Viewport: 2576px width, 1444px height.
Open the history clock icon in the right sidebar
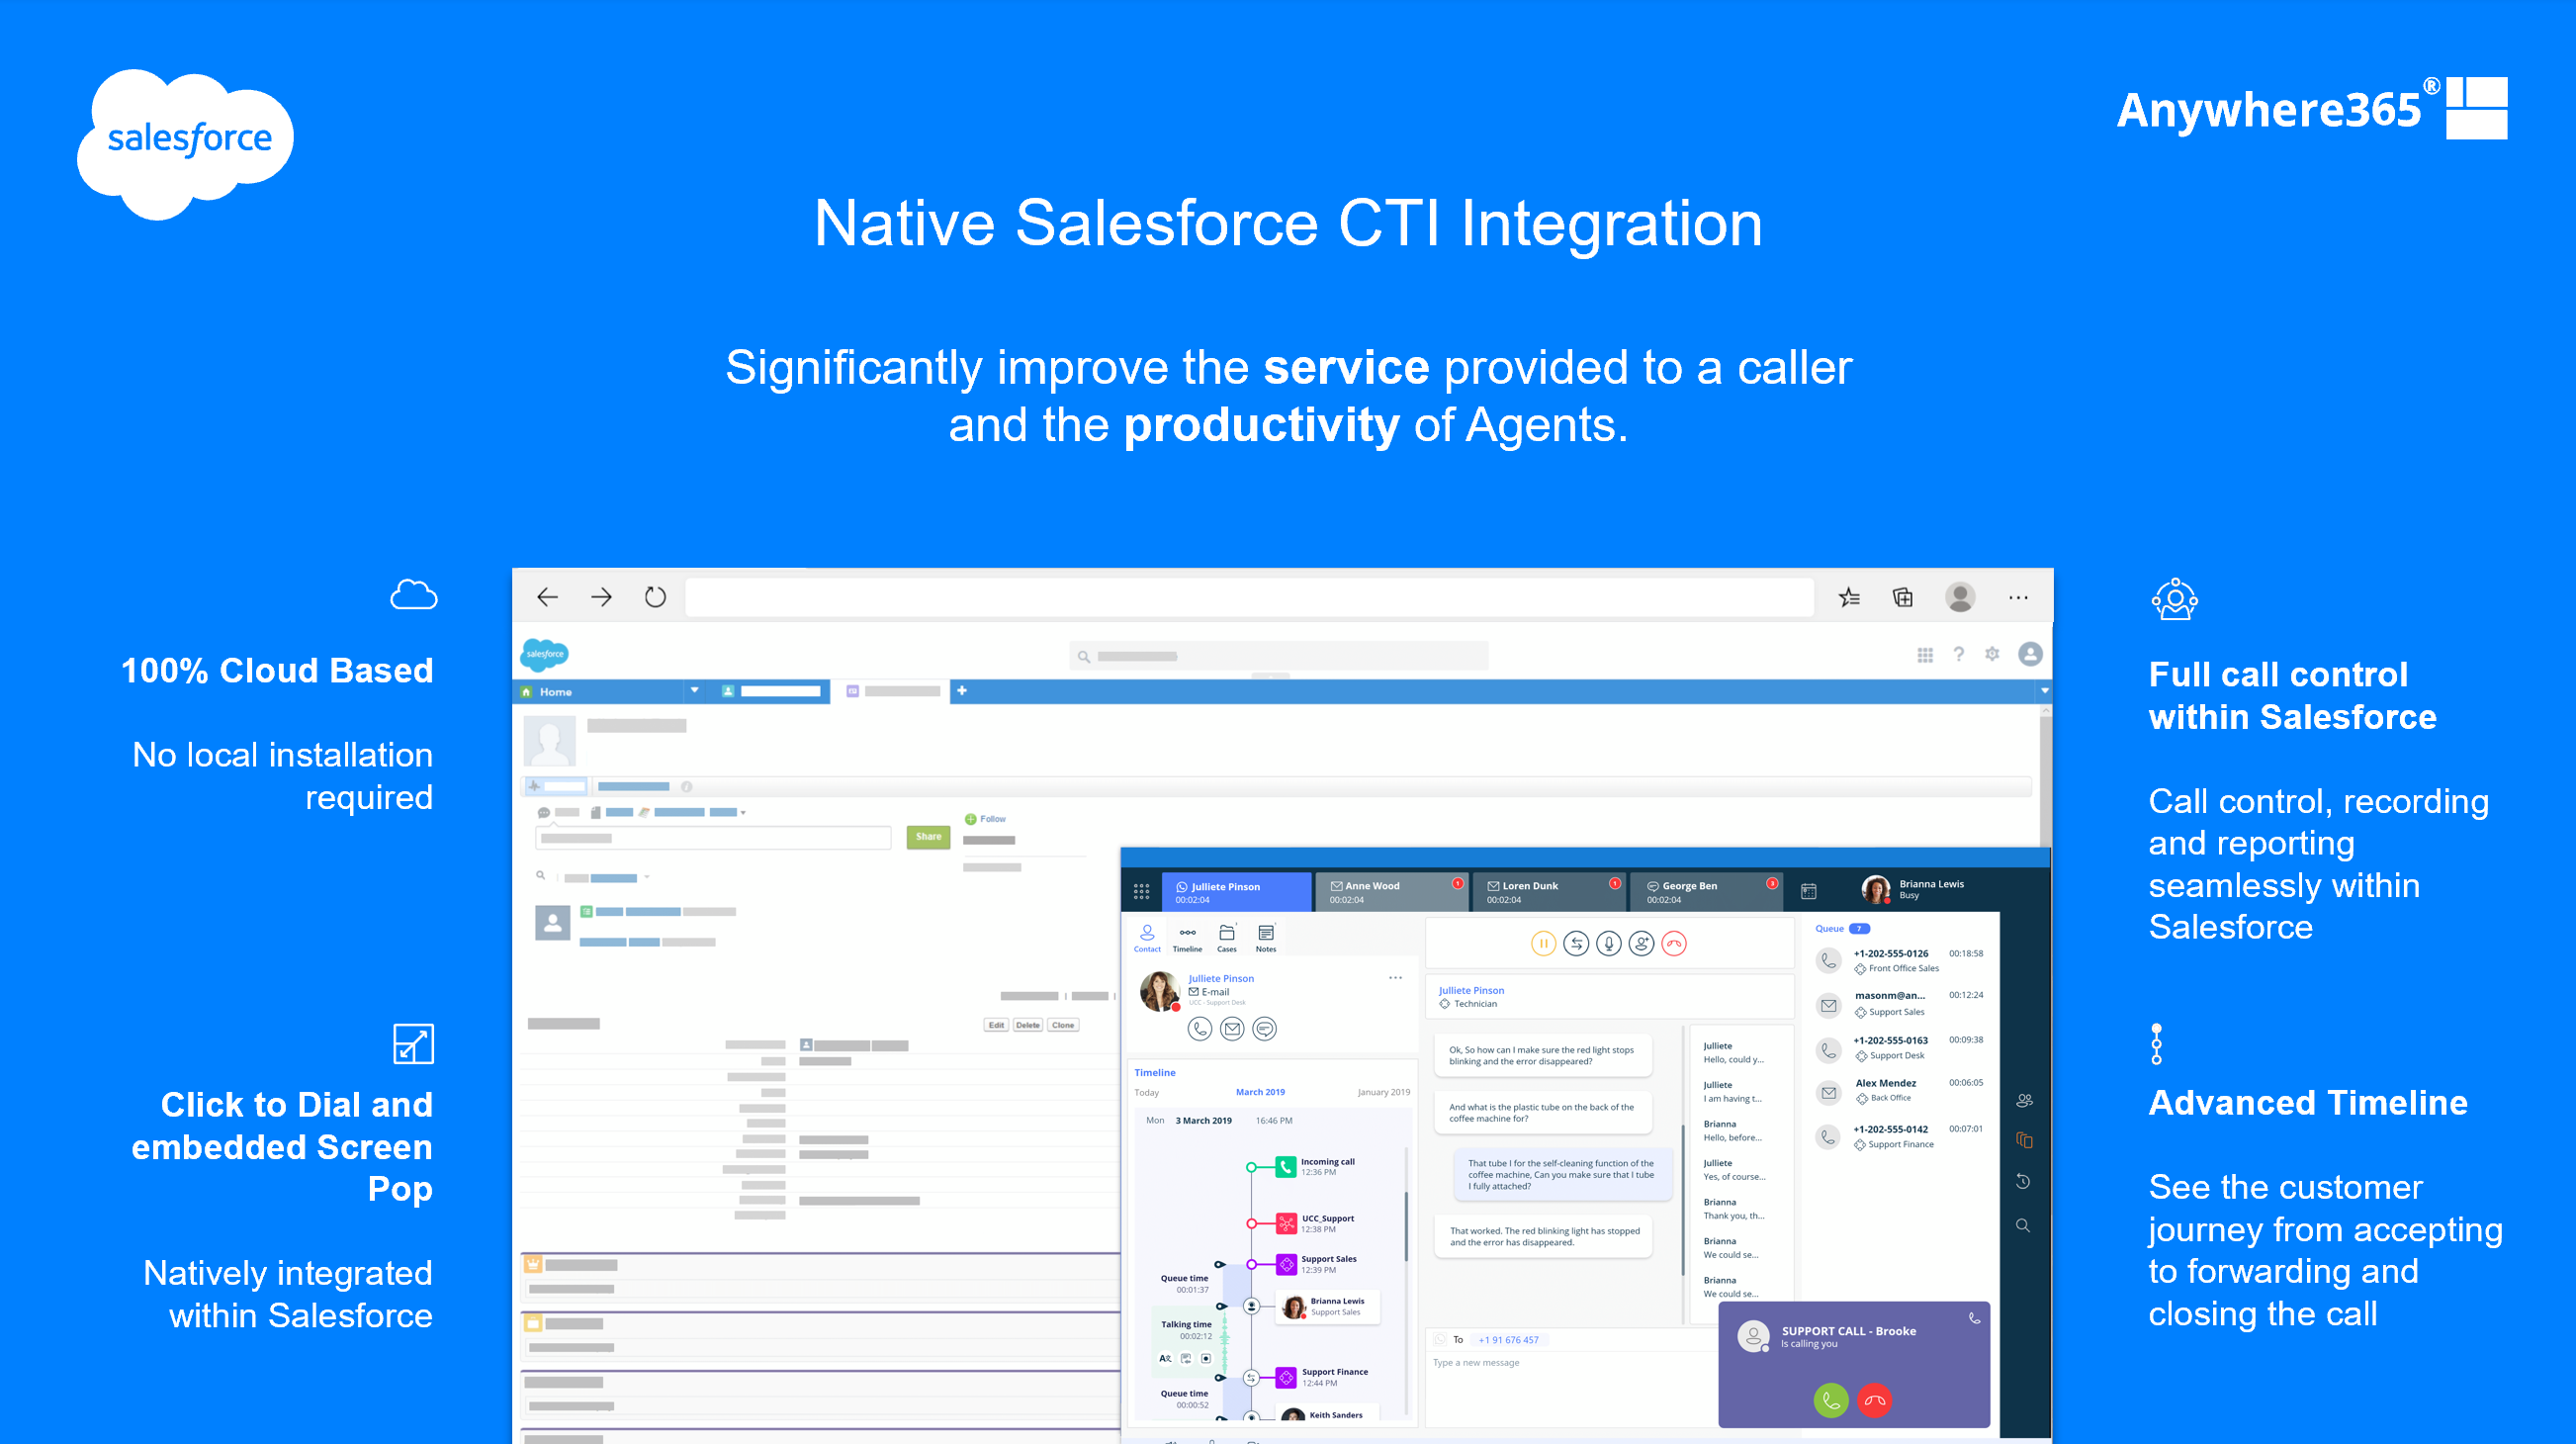[x=2023, y=1182]
